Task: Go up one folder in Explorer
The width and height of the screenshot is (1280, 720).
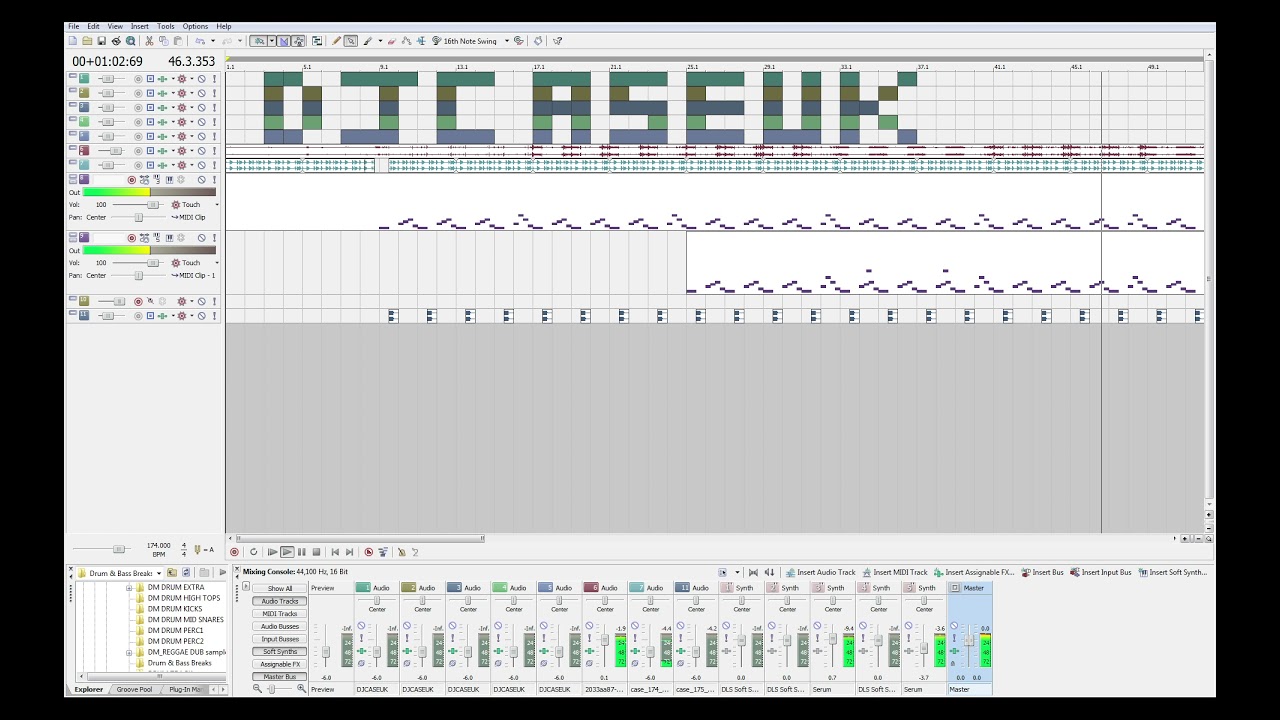Action: (174, 573)
